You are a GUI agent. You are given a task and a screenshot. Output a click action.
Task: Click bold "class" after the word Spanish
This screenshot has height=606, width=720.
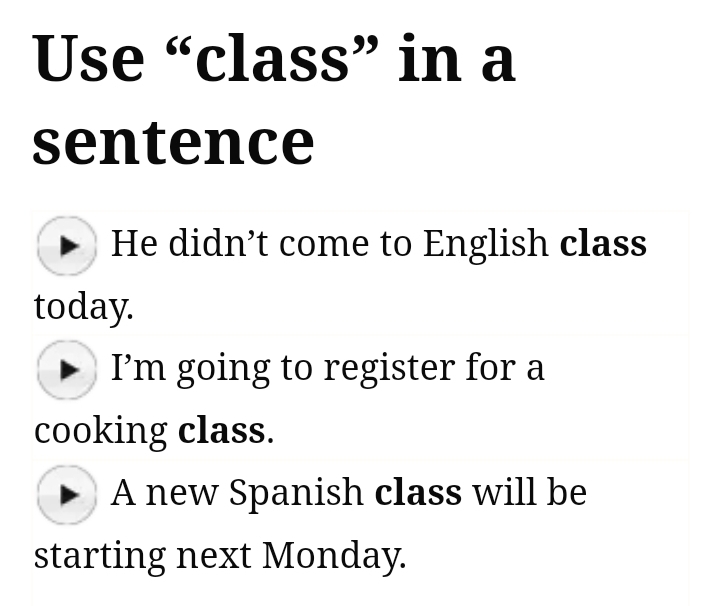pos(418,492)
